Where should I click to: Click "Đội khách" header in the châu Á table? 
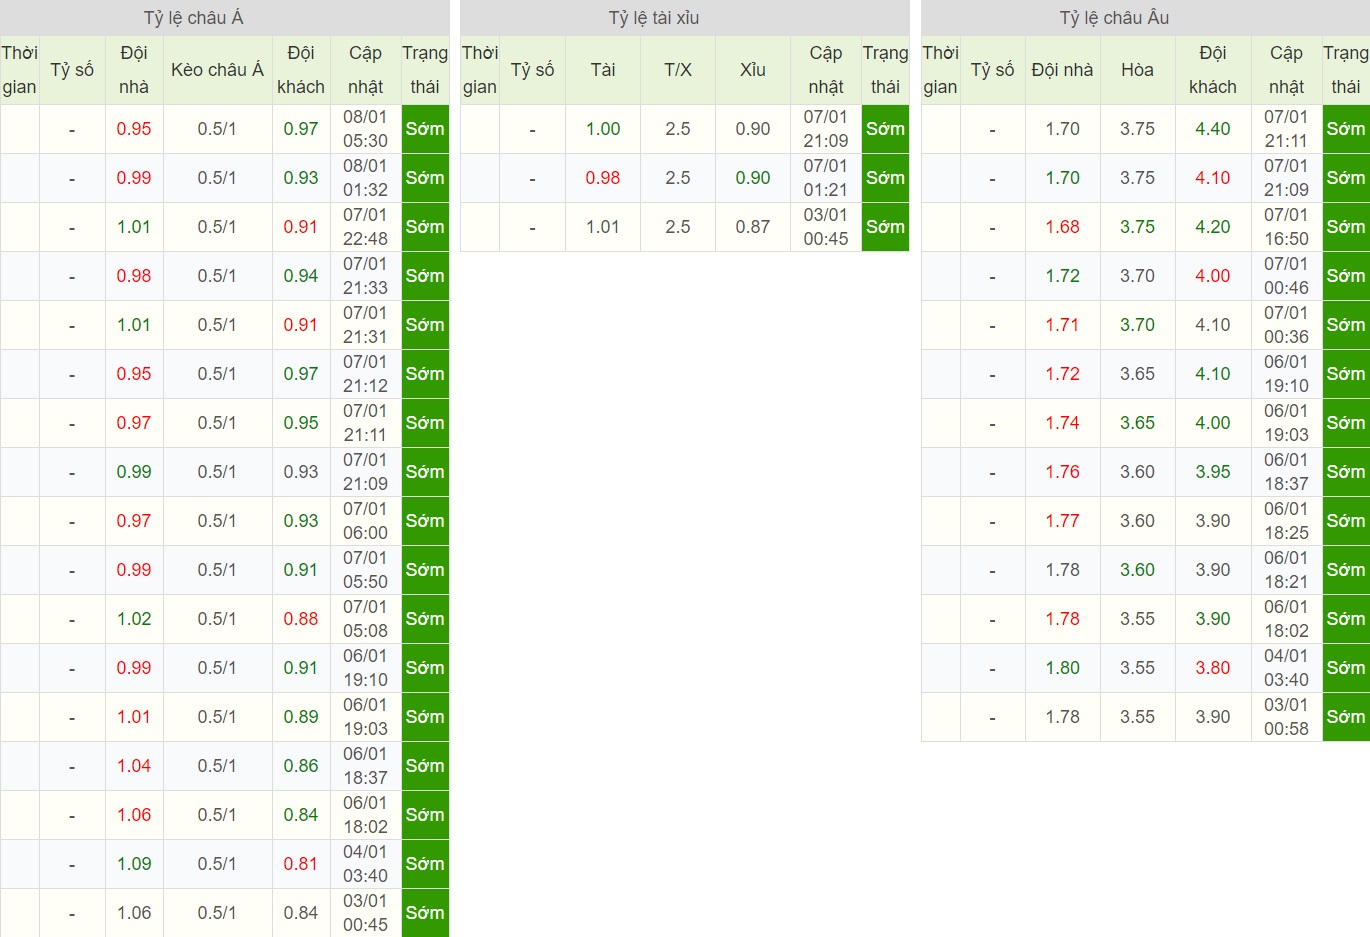click(x=301, y=70)
